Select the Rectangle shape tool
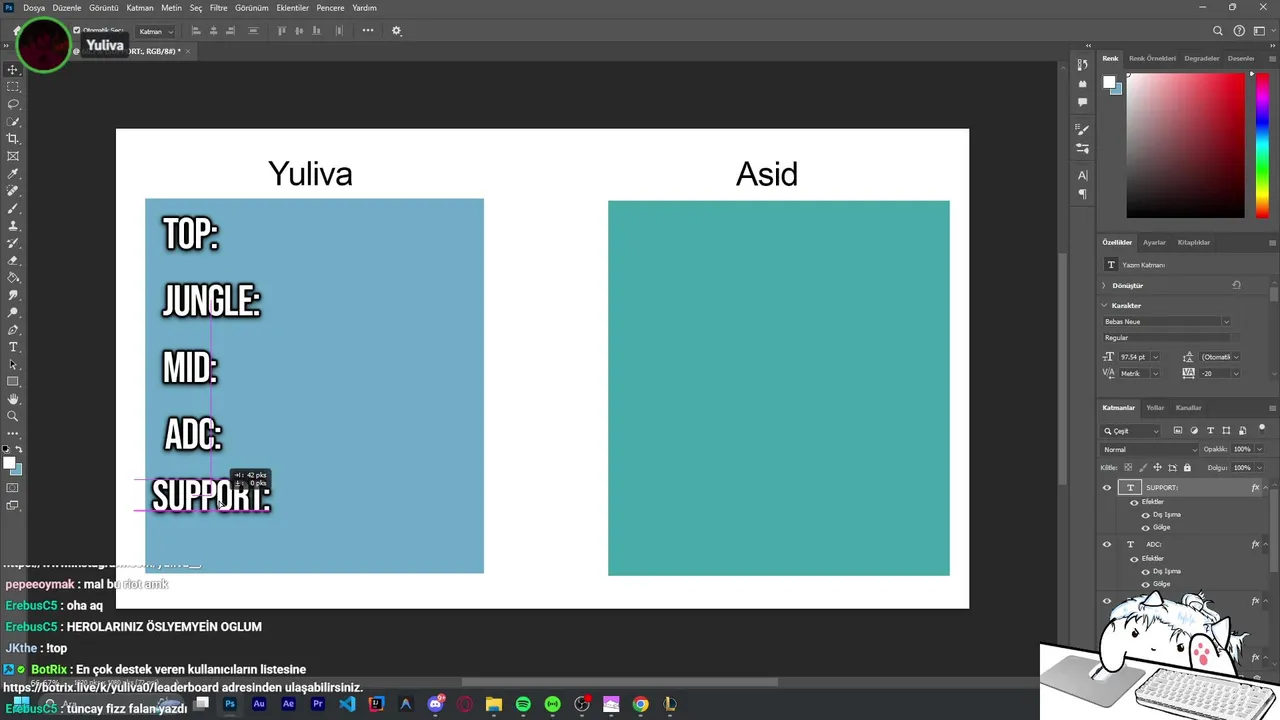The height and width of the screenshot is (720, 1280). pyautogui.click(x=13, y=382)
